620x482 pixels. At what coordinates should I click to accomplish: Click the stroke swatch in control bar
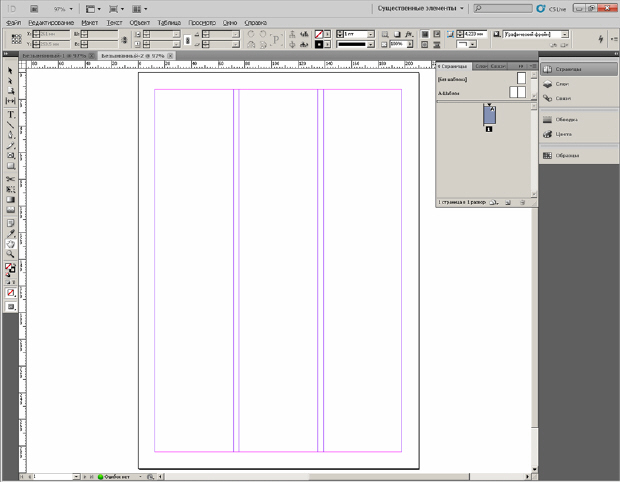pyautogui.click(x=319, y=44)
